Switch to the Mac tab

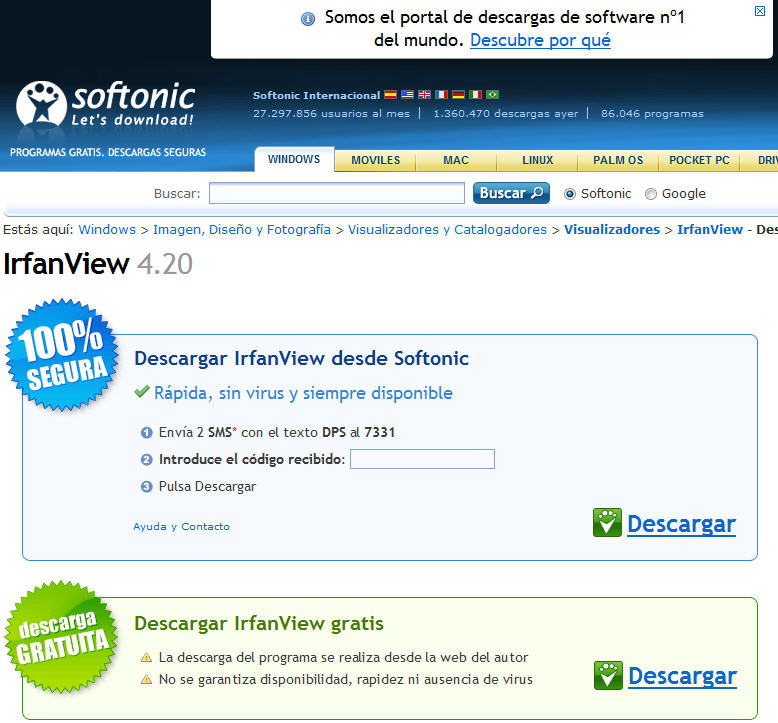[456, 160]
